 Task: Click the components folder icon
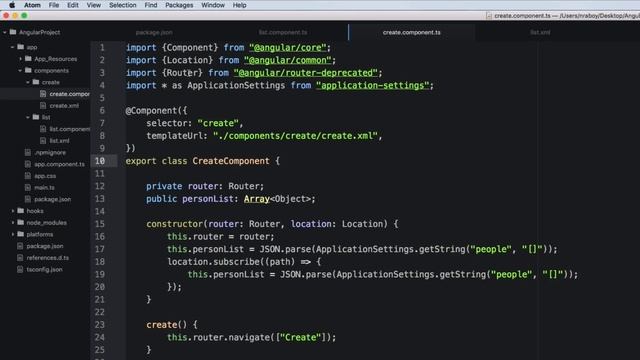pos(28,70)
